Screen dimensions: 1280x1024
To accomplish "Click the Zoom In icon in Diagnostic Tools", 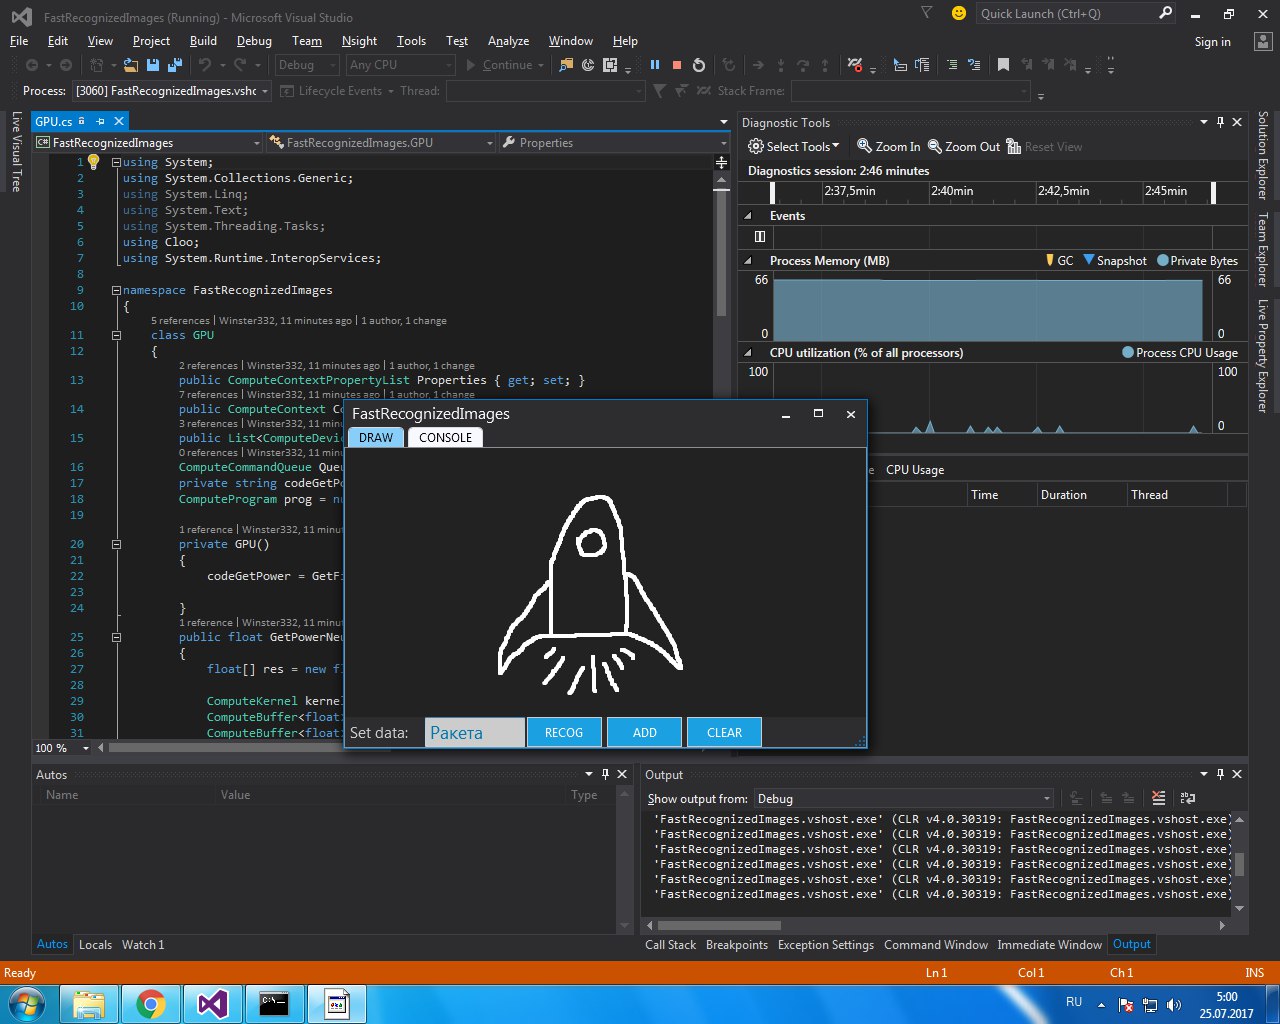I will (x=887, y=146).
